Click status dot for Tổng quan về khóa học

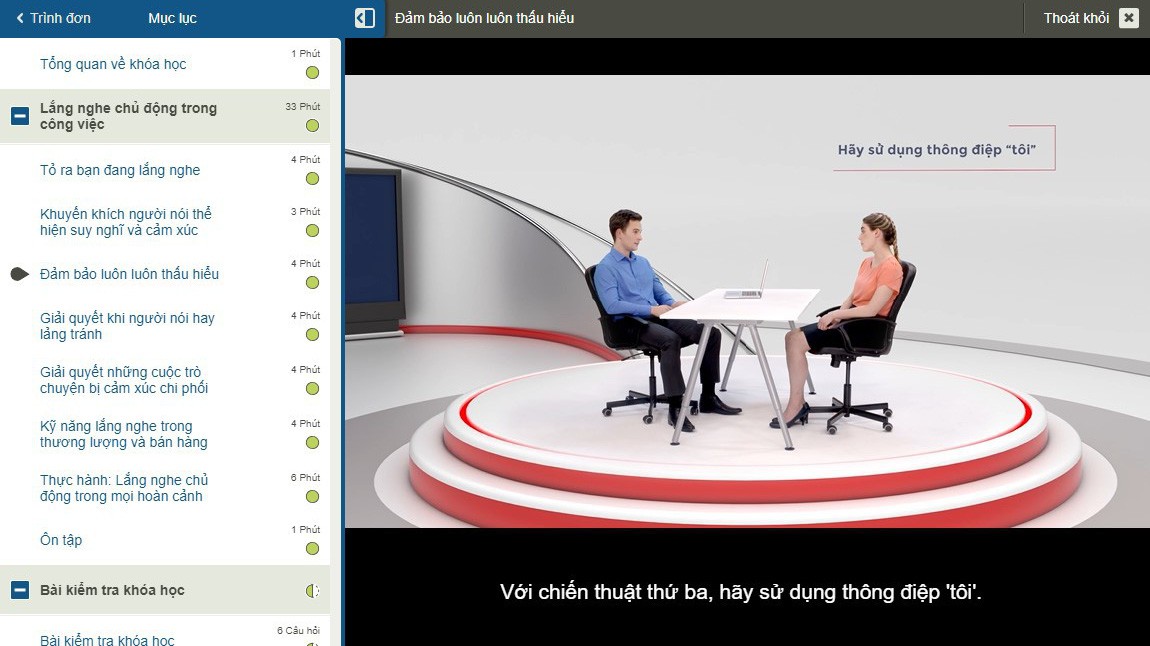point(312,73)
